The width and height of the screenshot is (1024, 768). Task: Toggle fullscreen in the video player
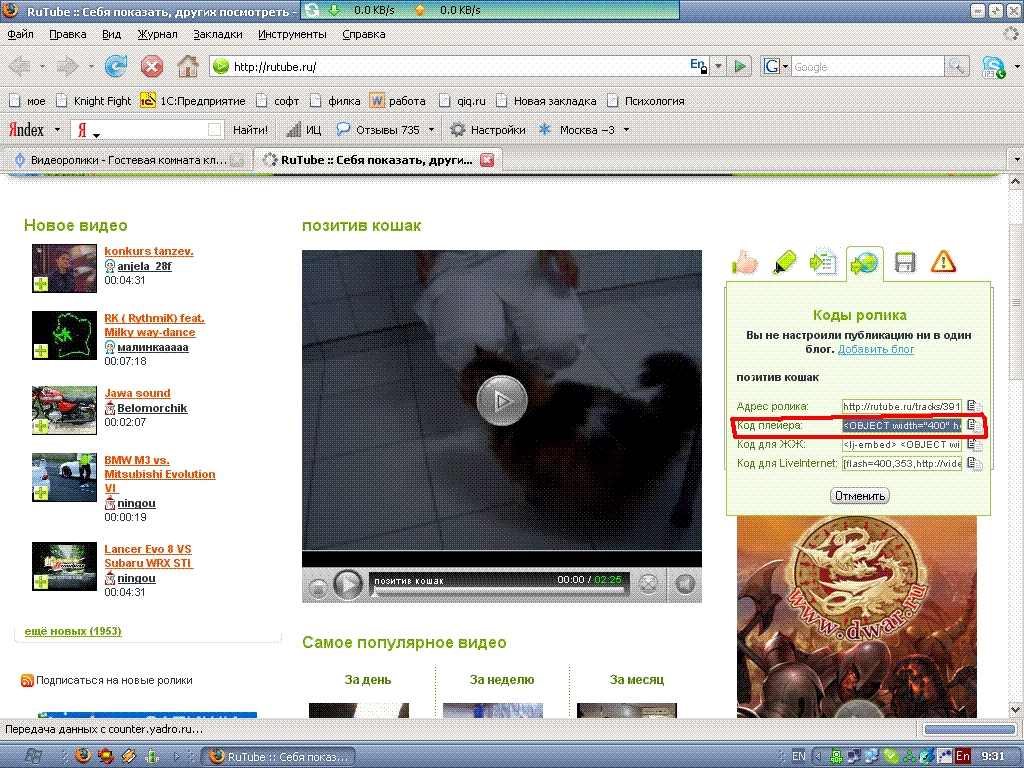tap(648, 584)
